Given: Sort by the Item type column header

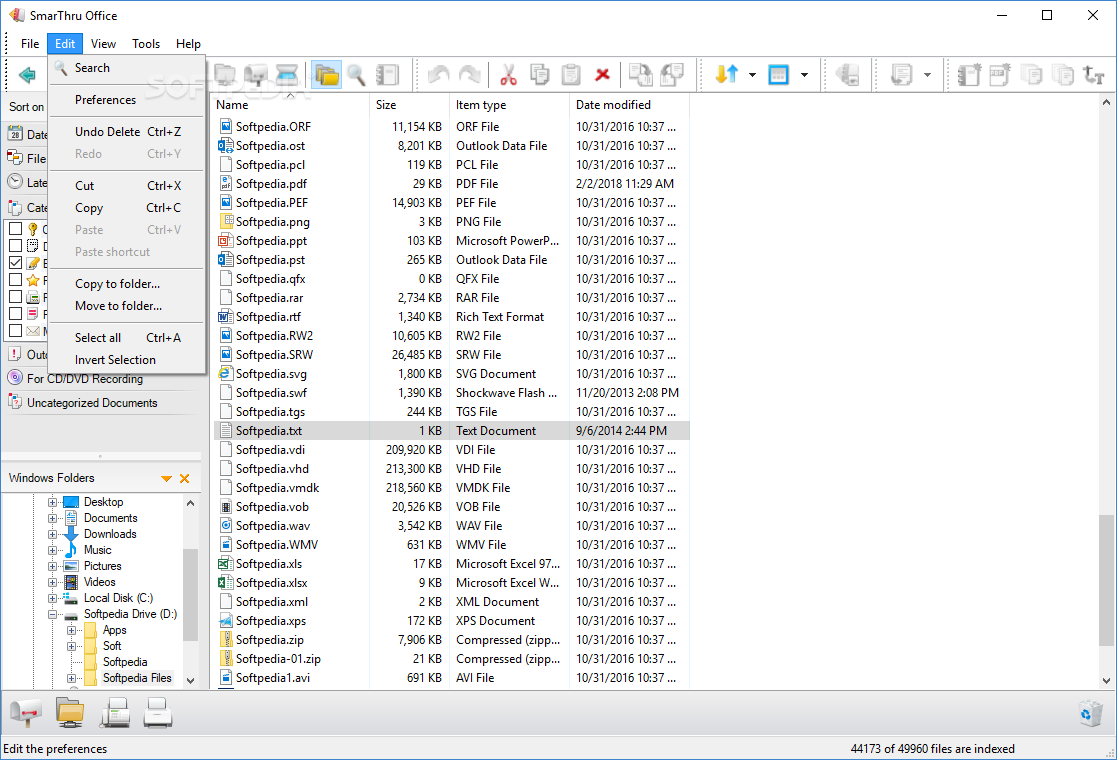Looking at the screenshot, I should pyautogui.click(x=509, y=105).
